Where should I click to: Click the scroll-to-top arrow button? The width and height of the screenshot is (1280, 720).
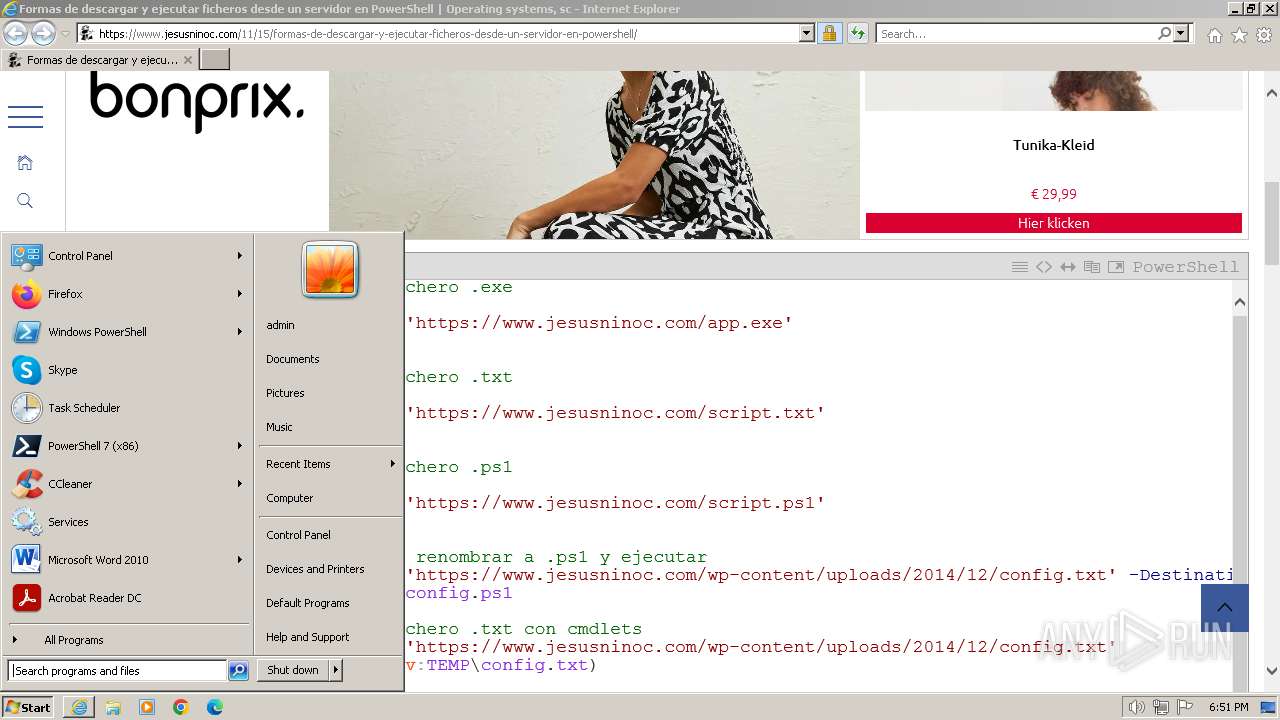1225,608
